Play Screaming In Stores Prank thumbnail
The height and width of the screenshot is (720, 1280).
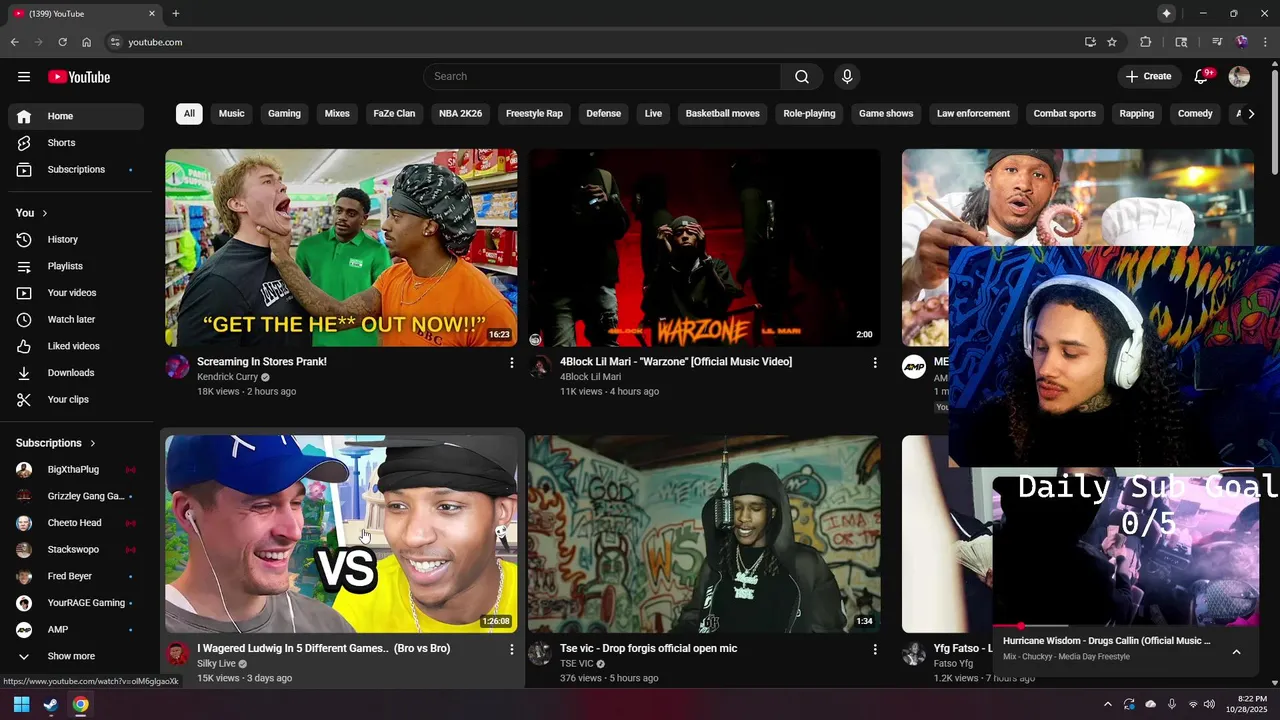pyautogui.click(x=341, y=248)
